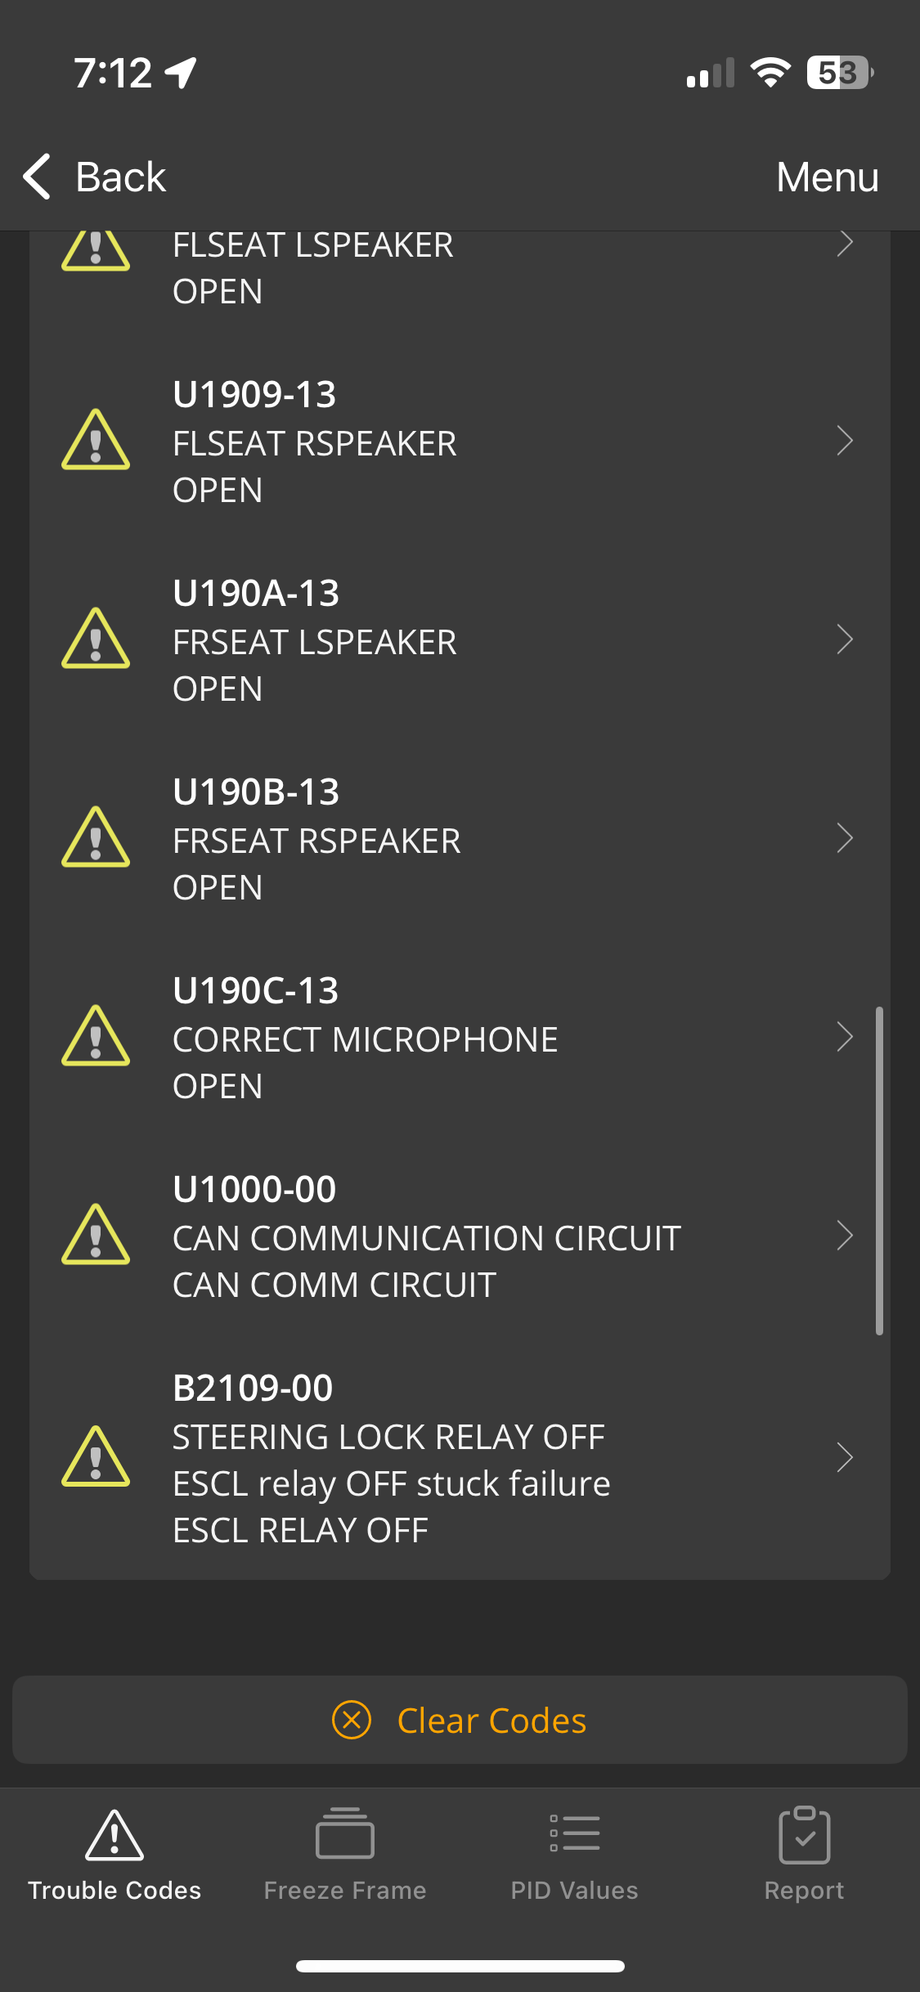Tap the warning triangle for U190B-13
Screen dimensions: 920x1992
coord(96,838)
